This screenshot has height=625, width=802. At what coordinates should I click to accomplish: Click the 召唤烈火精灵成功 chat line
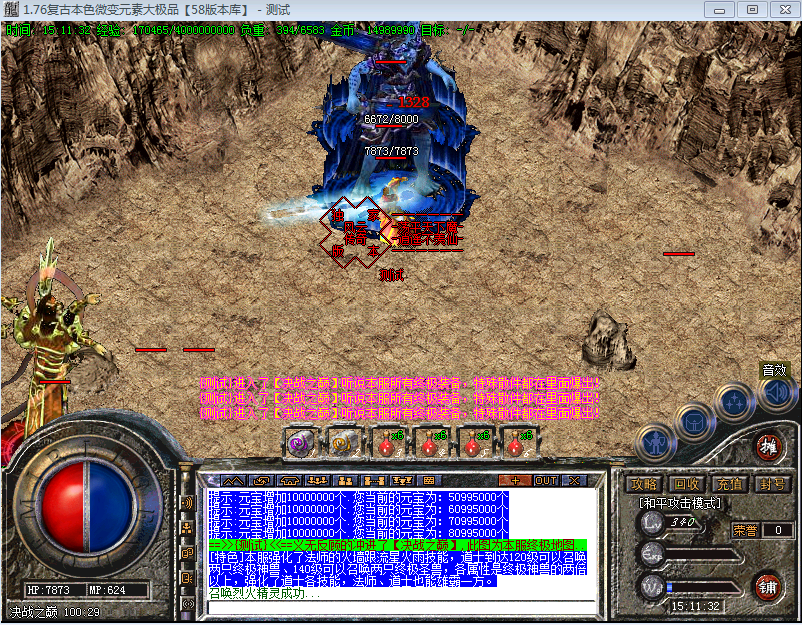[264, 593]
